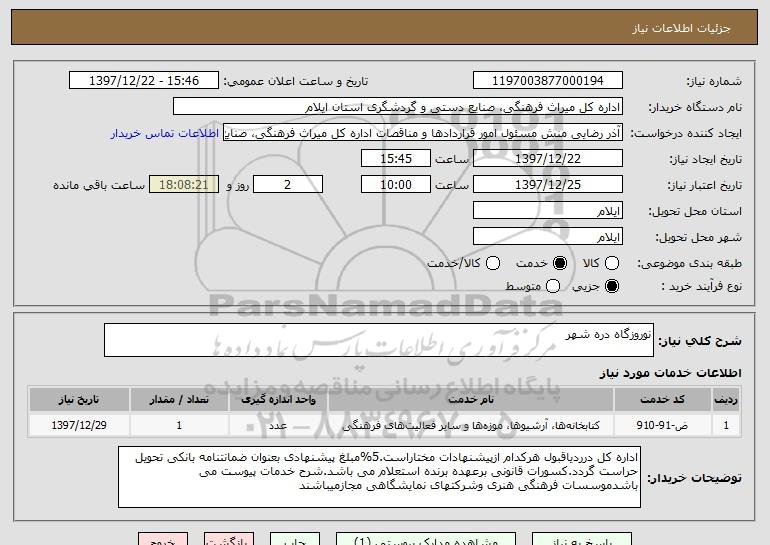The width and height of the screenshot is (770, 545).
Task: Click the تاریخ نیاز column header
Action: [79, 400]
